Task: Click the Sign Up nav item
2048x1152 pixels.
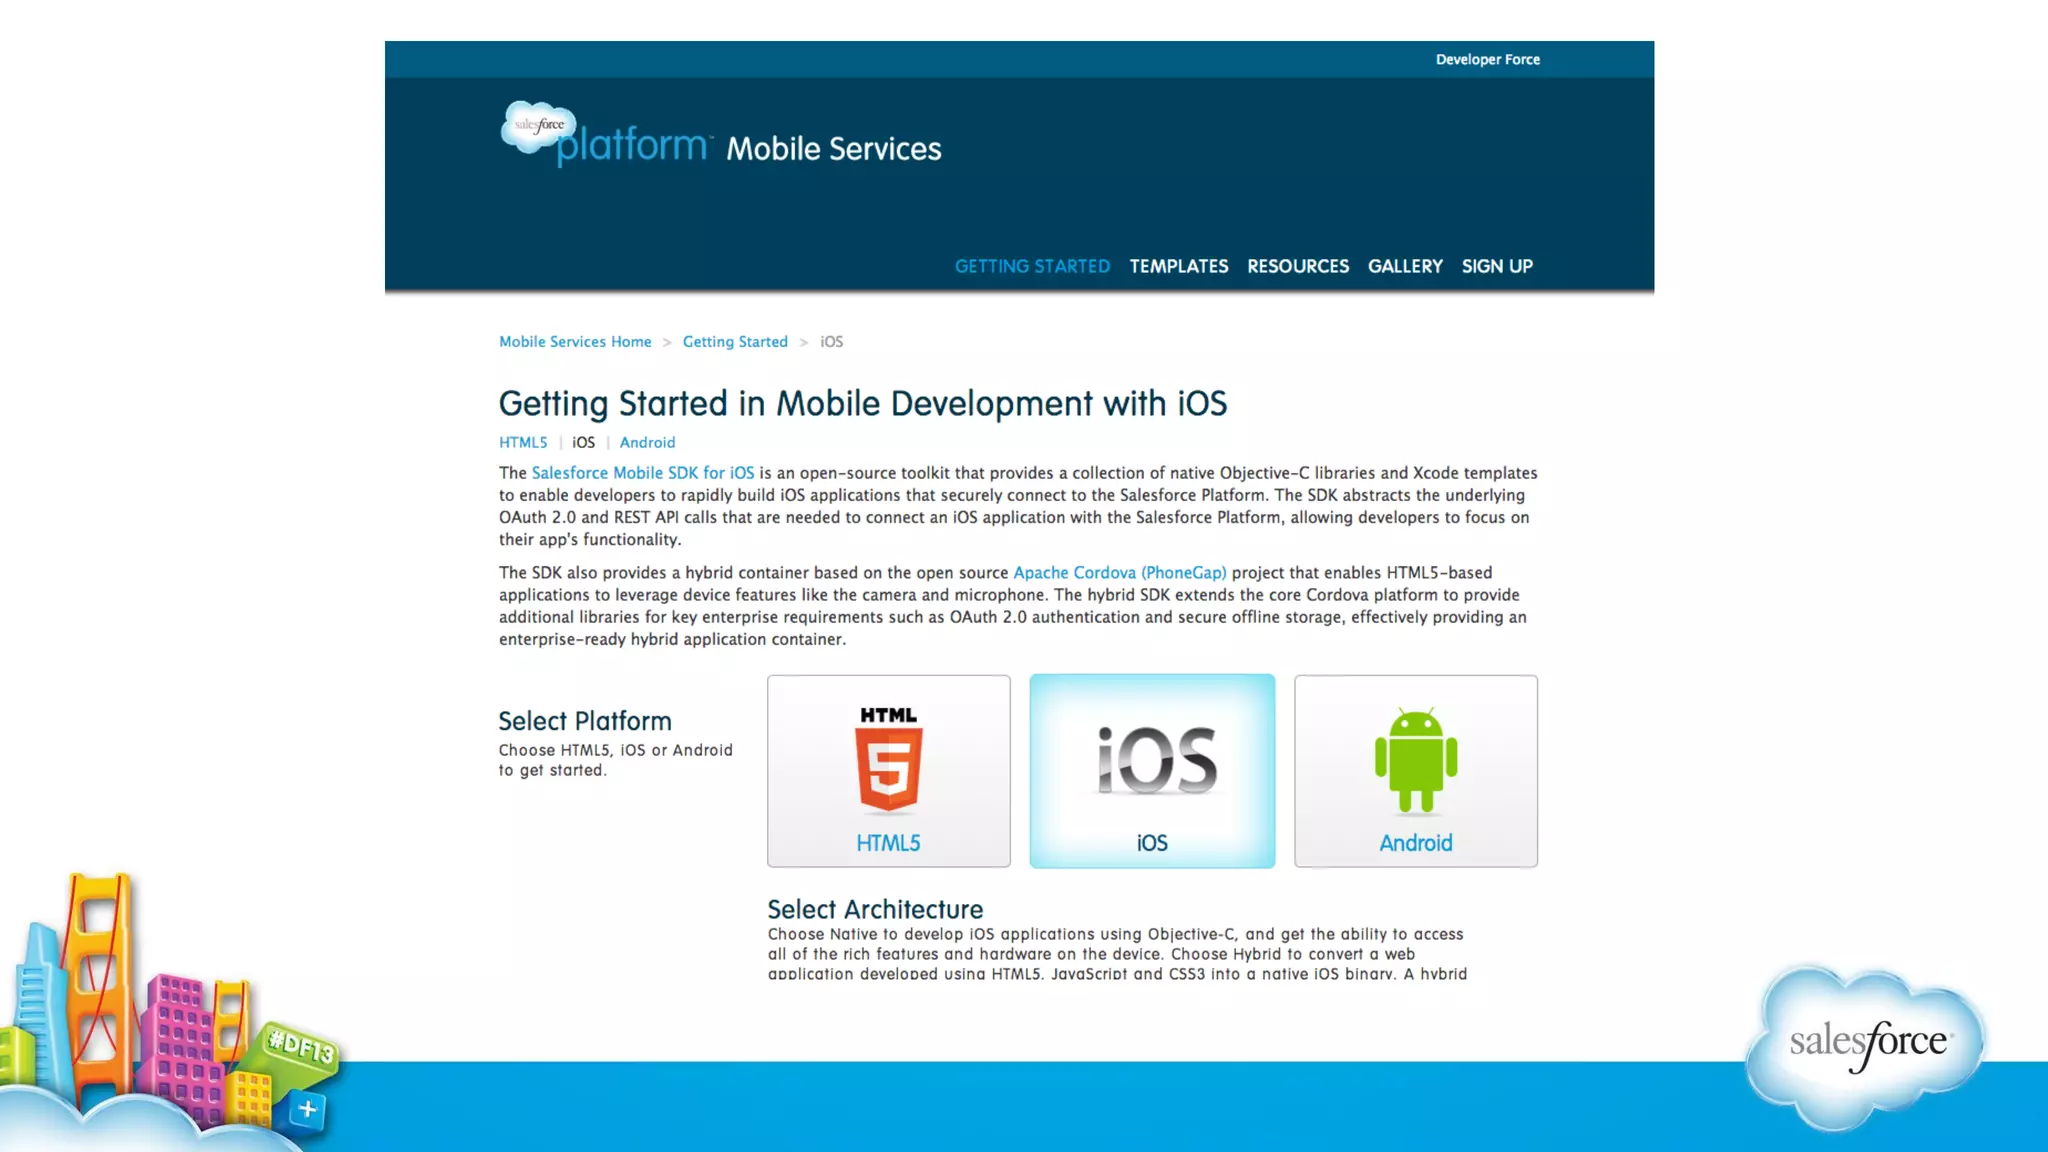Action: click(x=1497, y=266)
